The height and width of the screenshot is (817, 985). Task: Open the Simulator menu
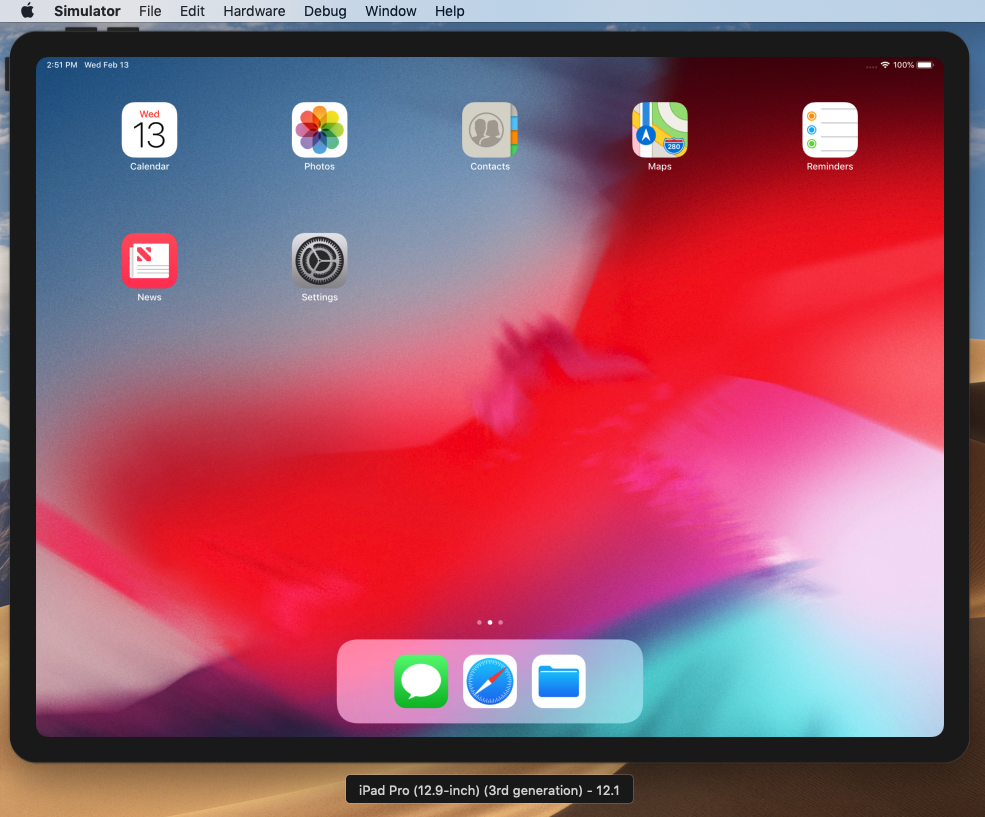point(87,11)
